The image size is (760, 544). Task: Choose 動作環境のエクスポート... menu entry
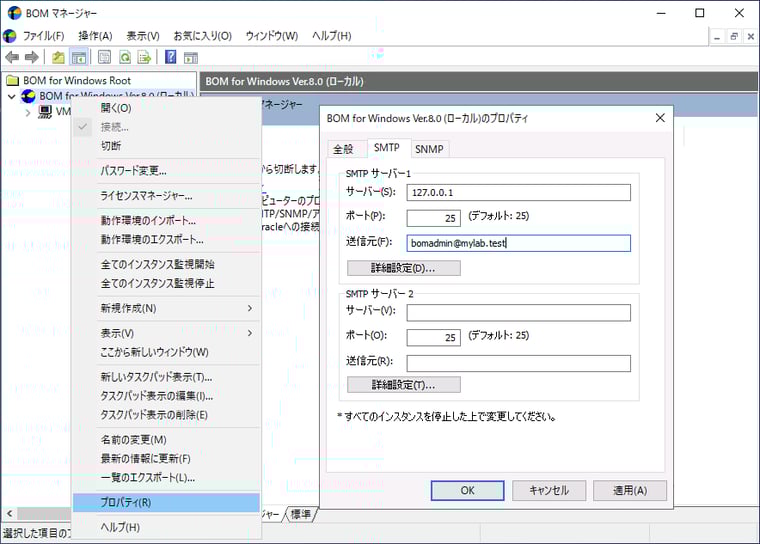(x=167, y=240)
